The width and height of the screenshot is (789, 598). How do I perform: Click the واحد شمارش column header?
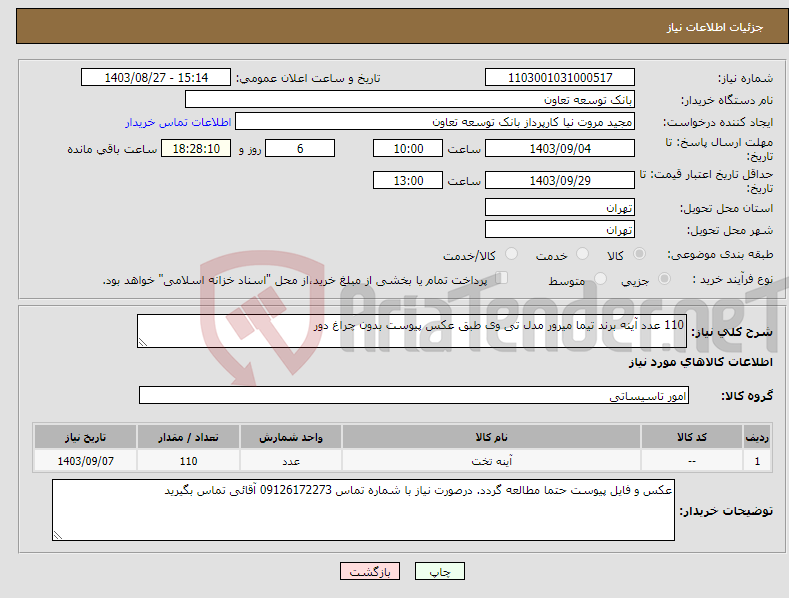coord(291,437)
